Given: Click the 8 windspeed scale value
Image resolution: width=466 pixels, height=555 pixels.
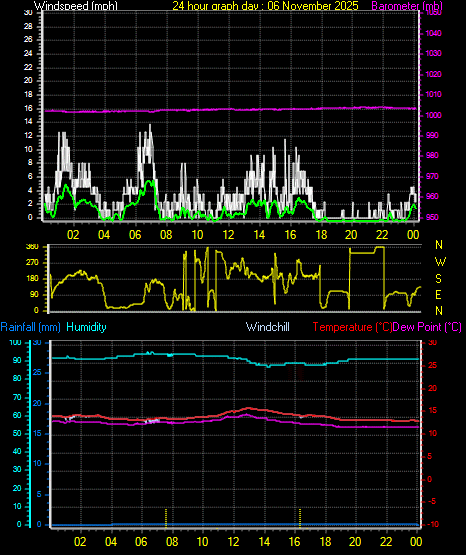Looking at the screenshot, I should click(30, 163).
